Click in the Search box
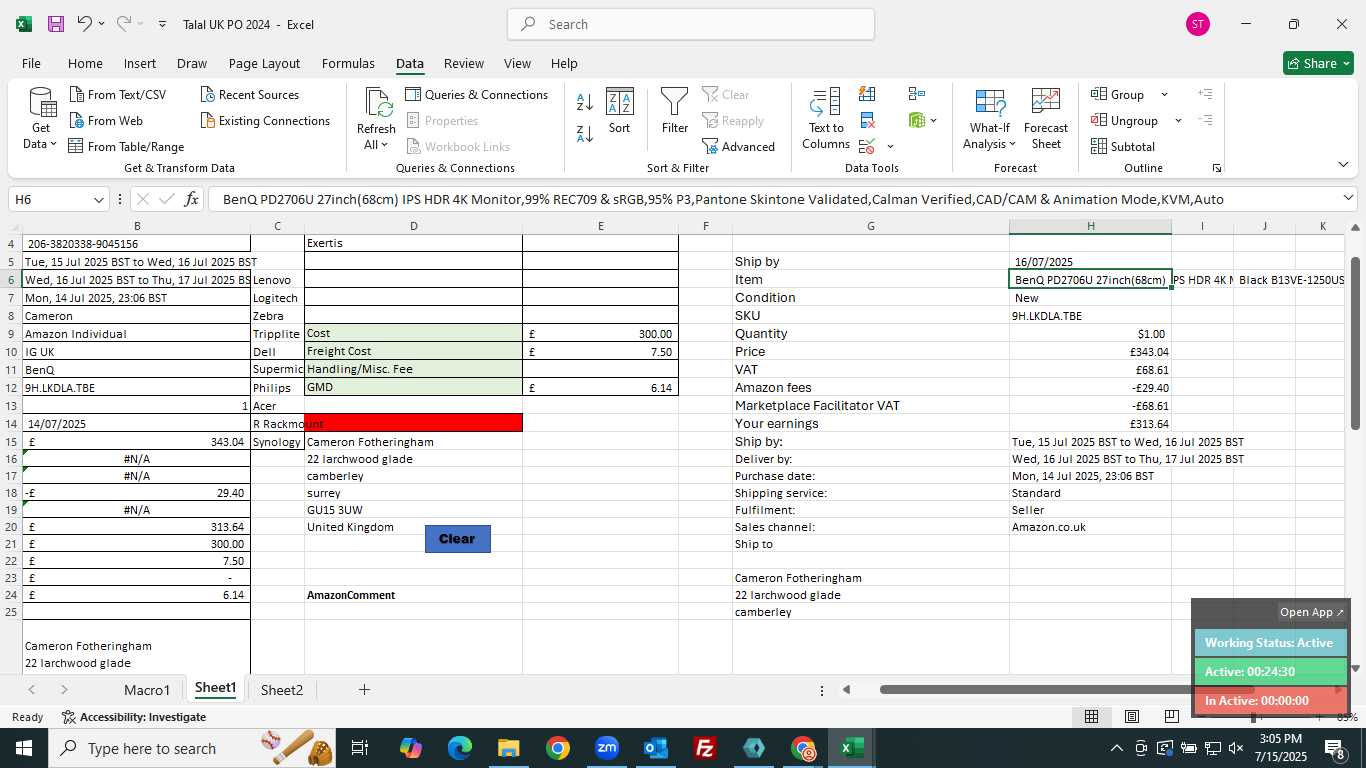 (691, 24)
